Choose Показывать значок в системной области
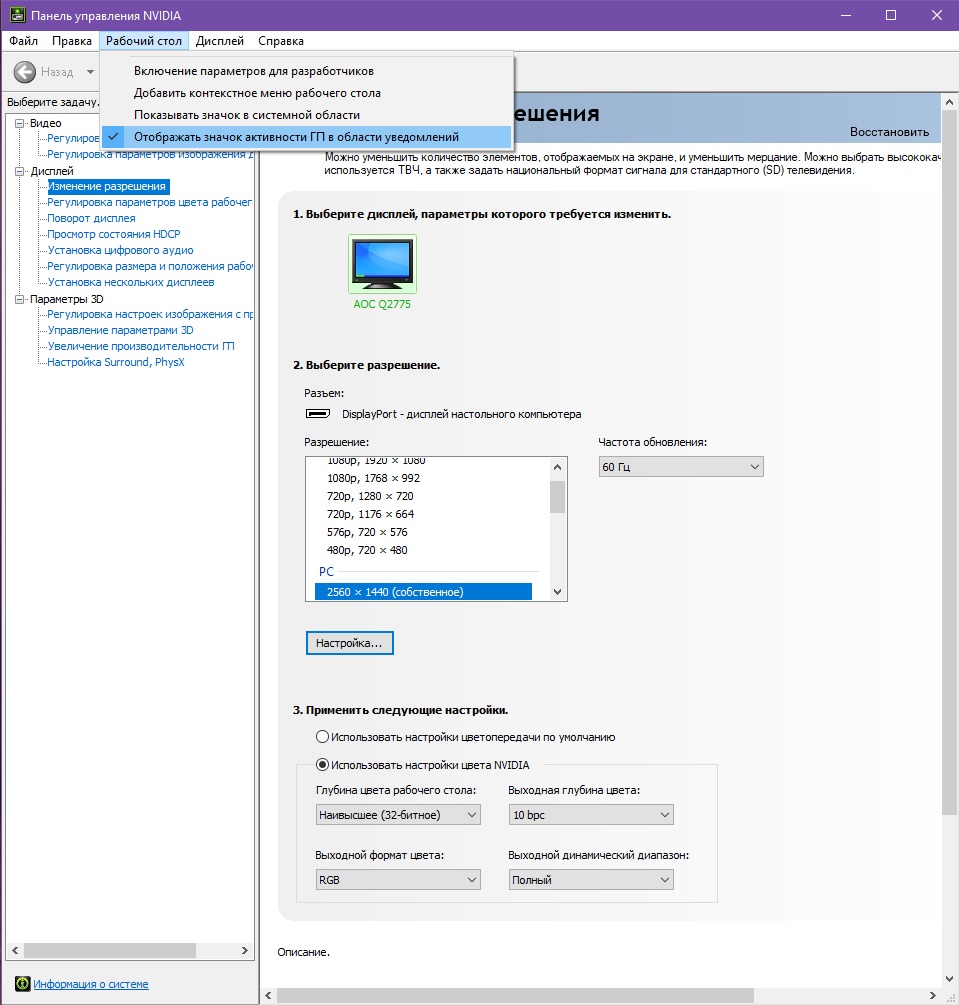 pyautogui.click(x=306, y=115)
